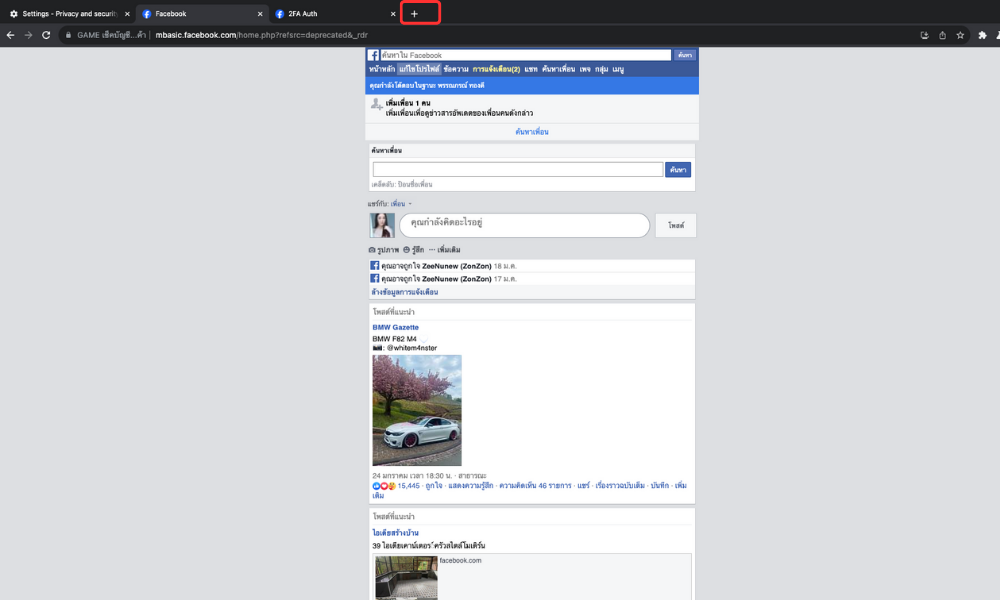Viewport: 1000px width, 600px height.
Task: Switch to the 2FA Auth tab
Action: pos(334,13)
